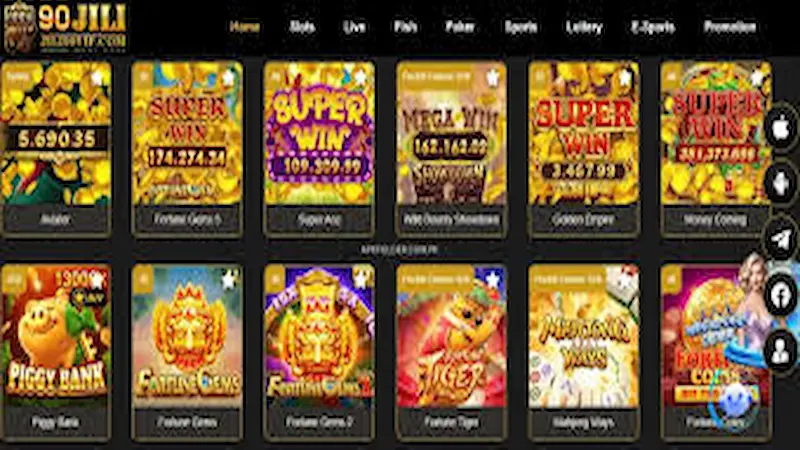Viewport: 800px width, 450px height.
Task: Open the Apple iOS download icon
Action: pos(781,128)
